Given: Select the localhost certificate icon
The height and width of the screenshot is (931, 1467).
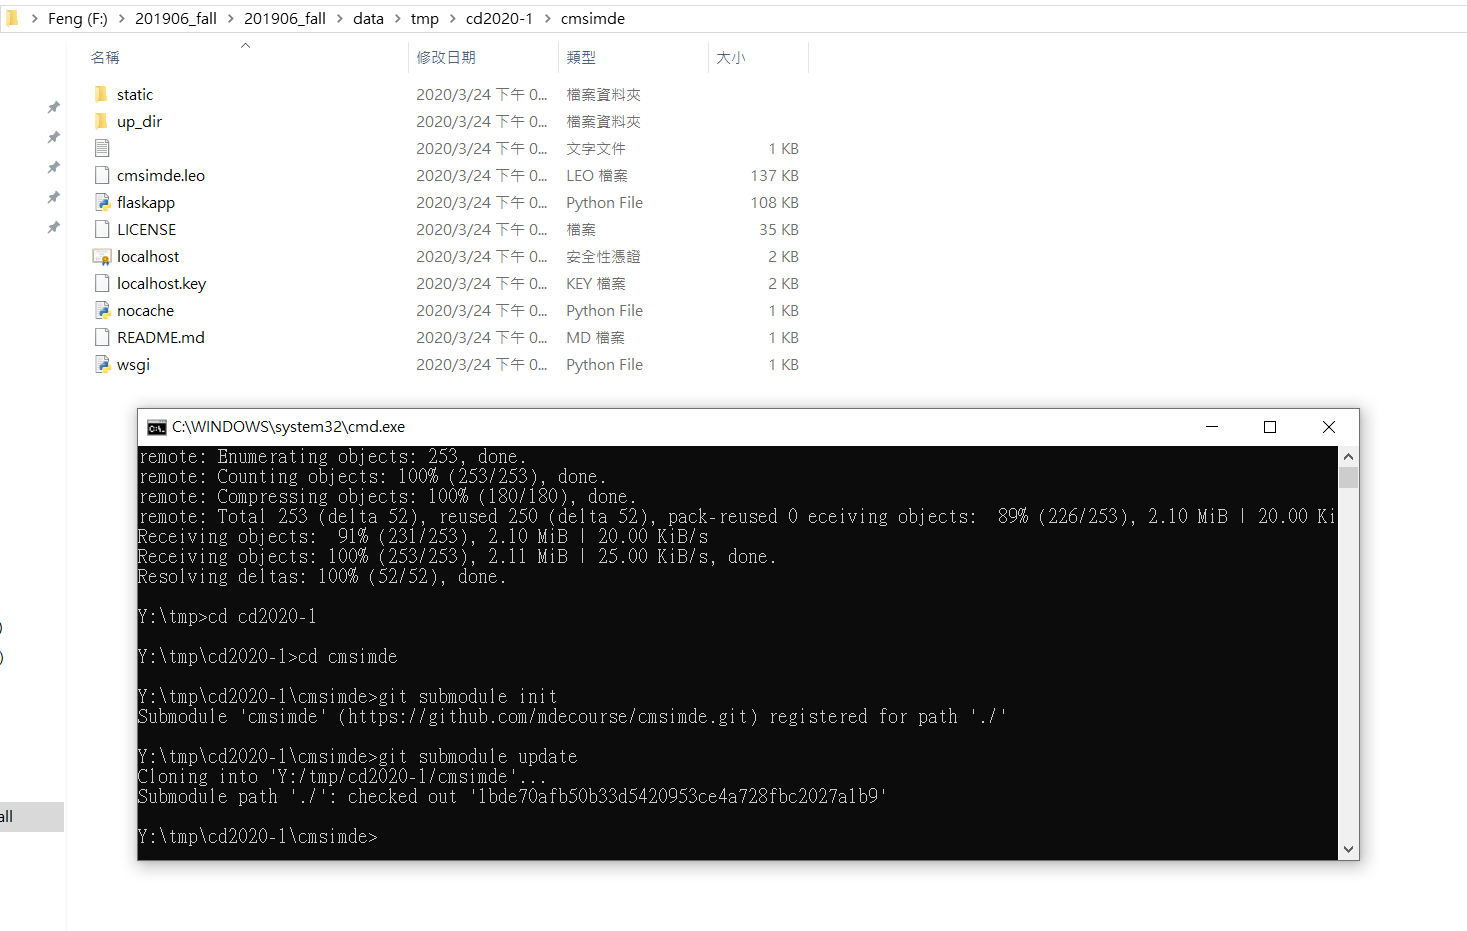Looking at the screenshot, I should click(102, 256).
